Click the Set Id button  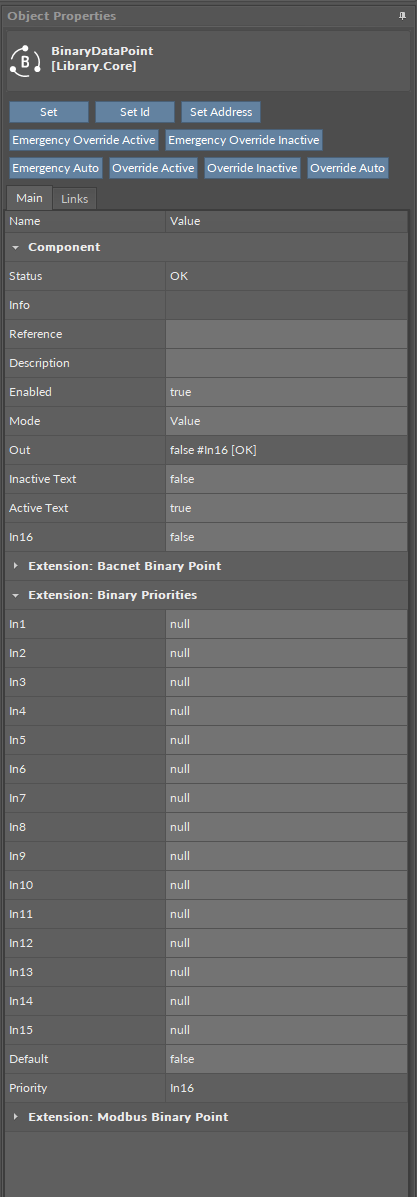[135, 112]
